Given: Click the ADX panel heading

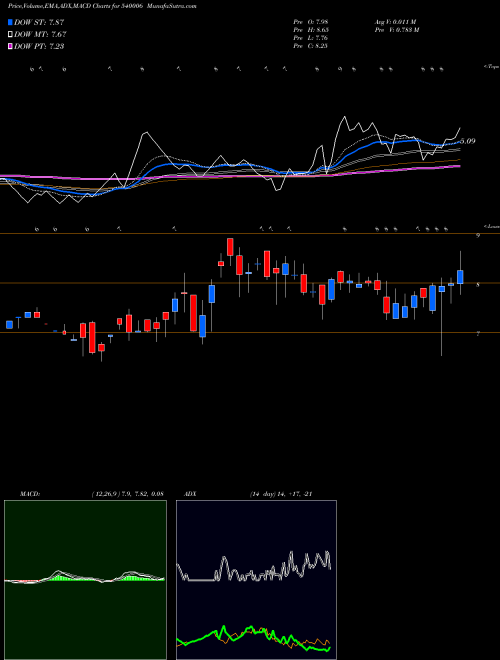Looking at the screenshot, I should tap(191, 494).
